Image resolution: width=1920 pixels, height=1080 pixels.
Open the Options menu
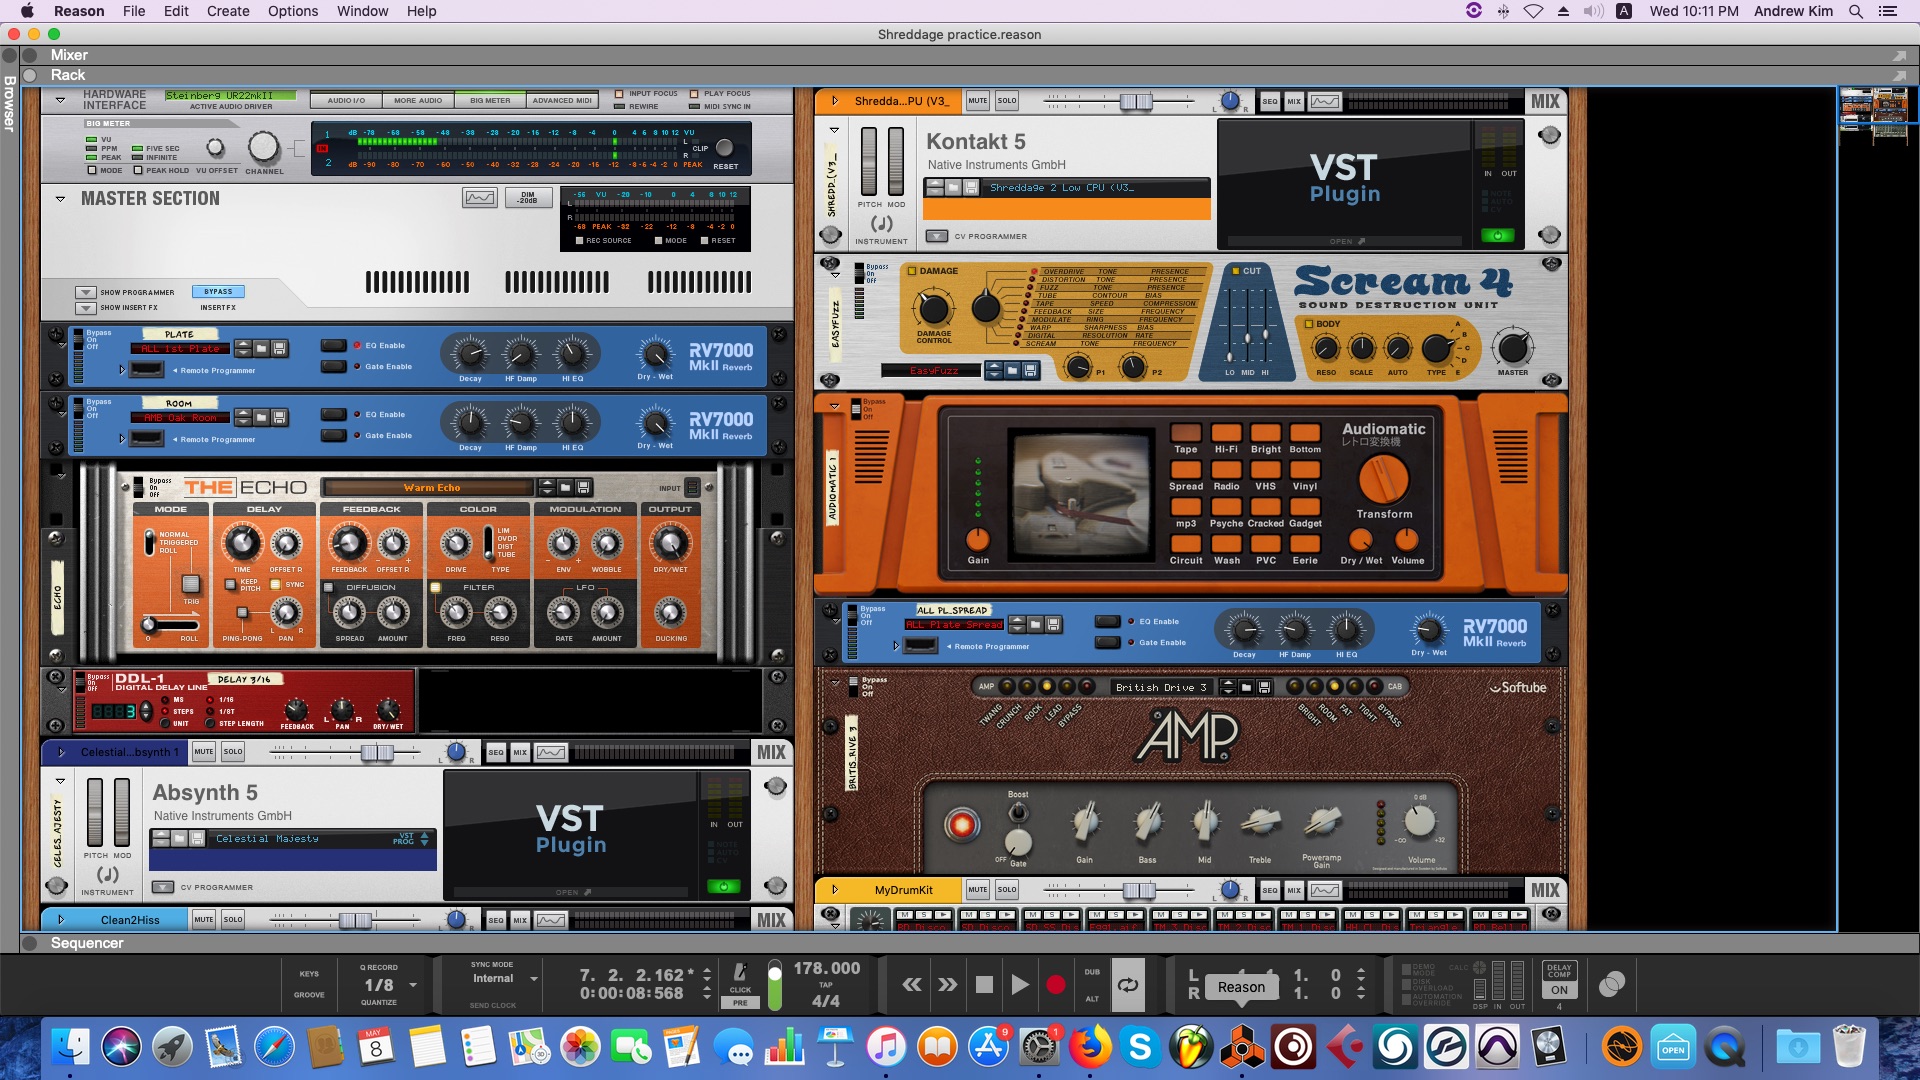coord(293,11)
